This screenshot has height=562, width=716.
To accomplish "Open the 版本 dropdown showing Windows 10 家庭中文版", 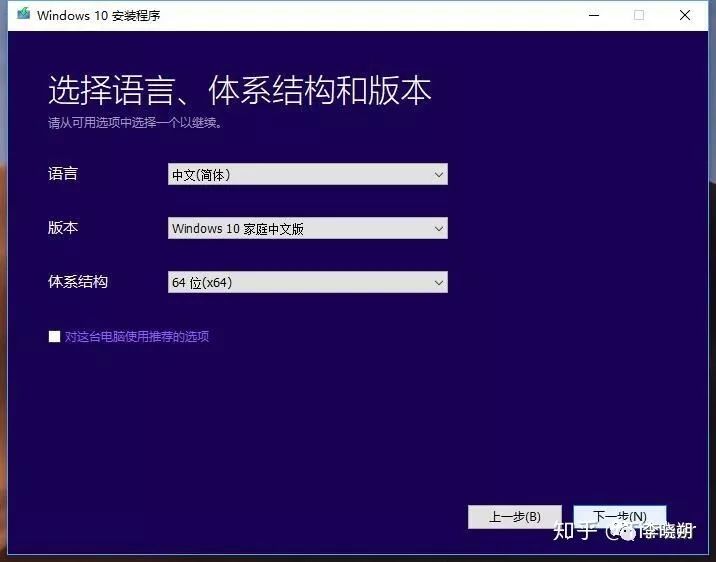I will tap(308, 228).
